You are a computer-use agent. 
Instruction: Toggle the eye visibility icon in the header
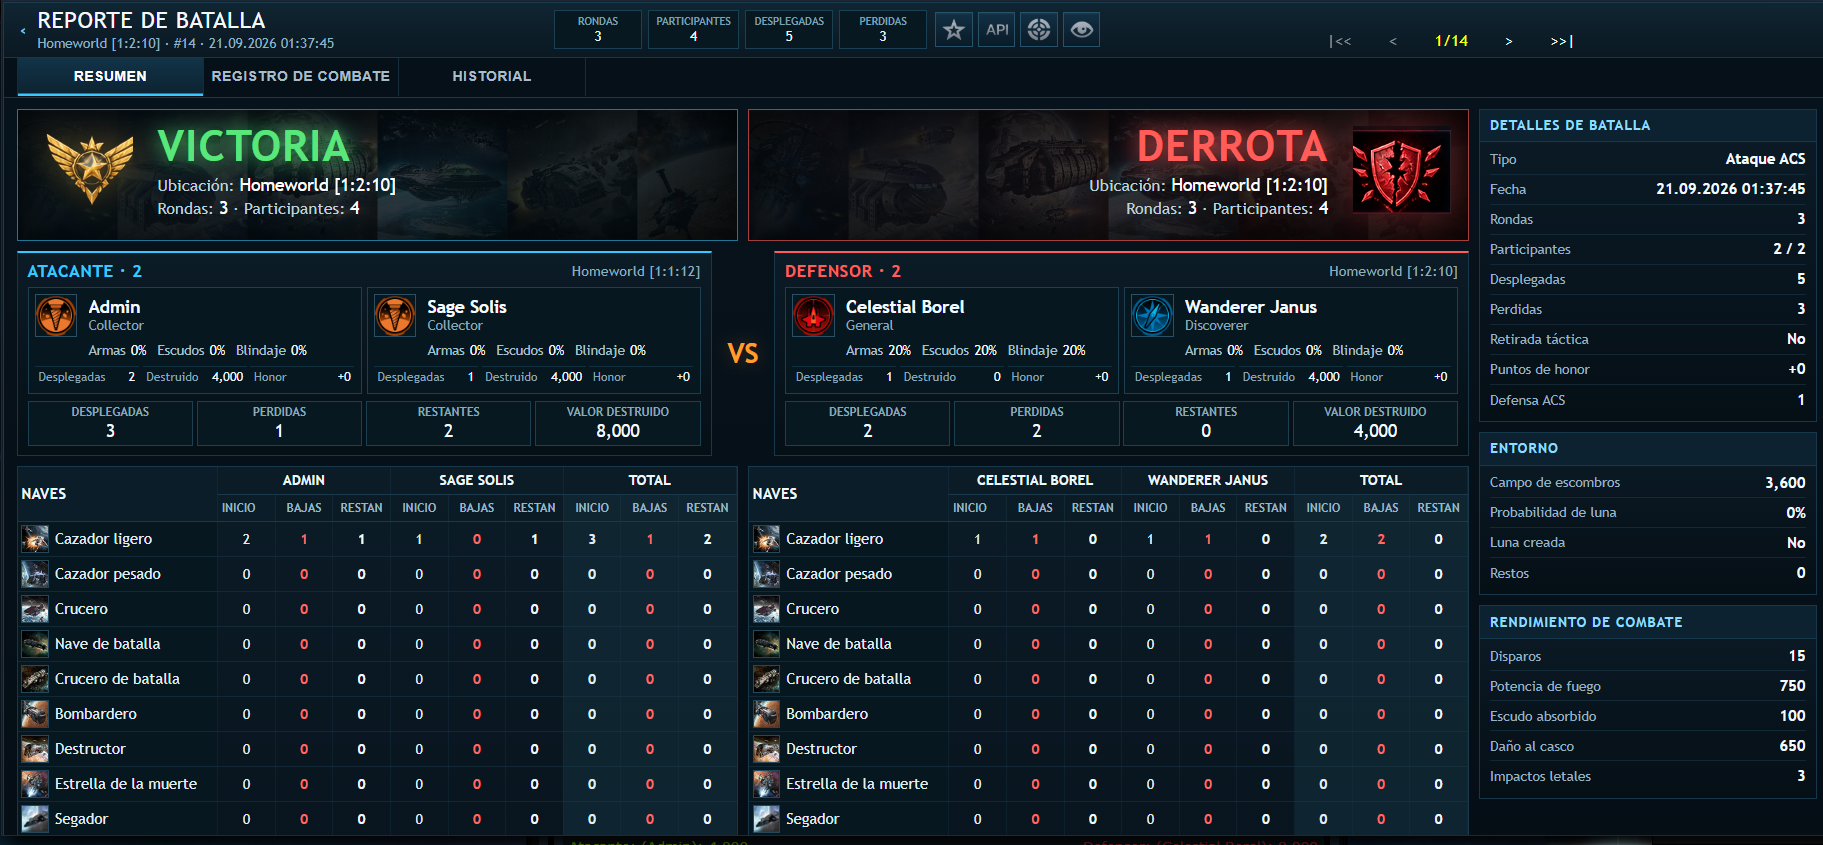(x=1081, y=30)
